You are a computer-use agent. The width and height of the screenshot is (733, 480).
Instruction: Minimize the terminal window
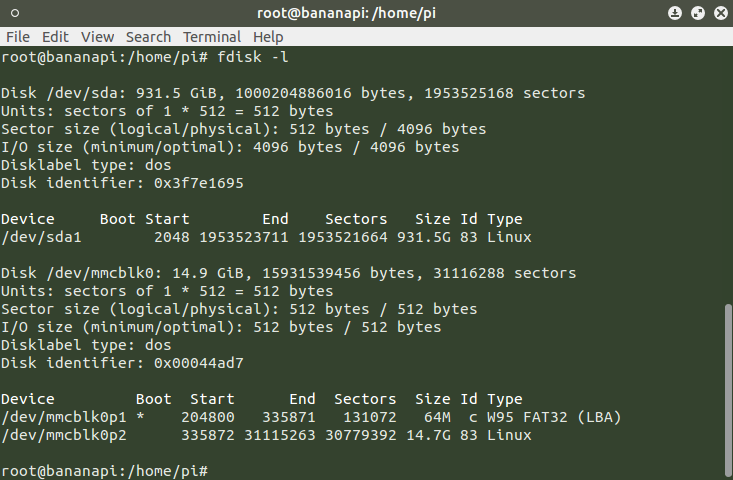[x=674, y=13]
